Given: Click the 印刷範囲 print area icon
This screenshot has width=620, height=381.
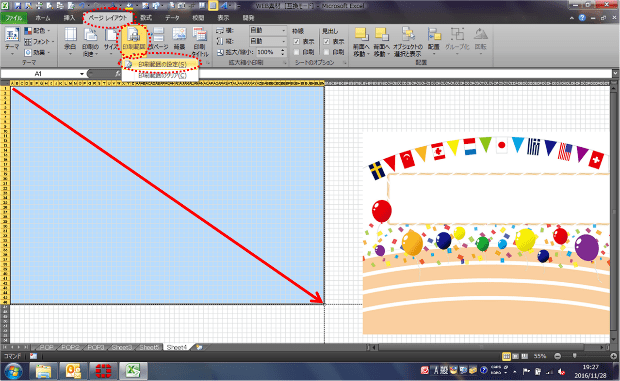Looking at the screenshot, I should point(134,40).
